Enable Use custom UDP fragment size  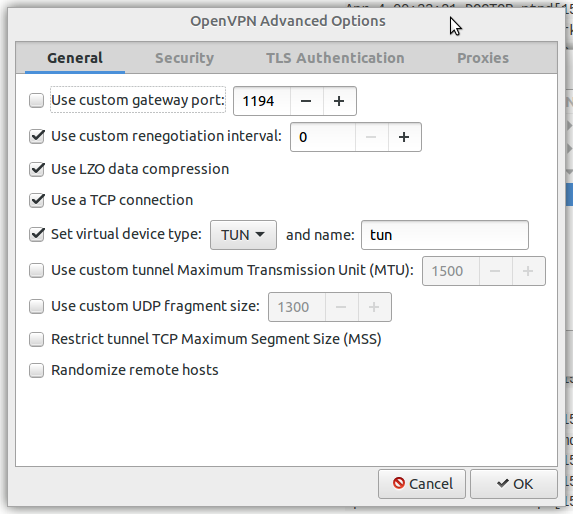pos(37,306)
